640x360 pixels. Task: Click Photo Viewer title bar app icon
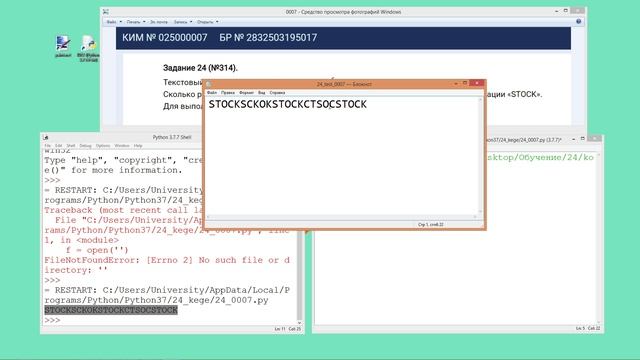[106, 12]
